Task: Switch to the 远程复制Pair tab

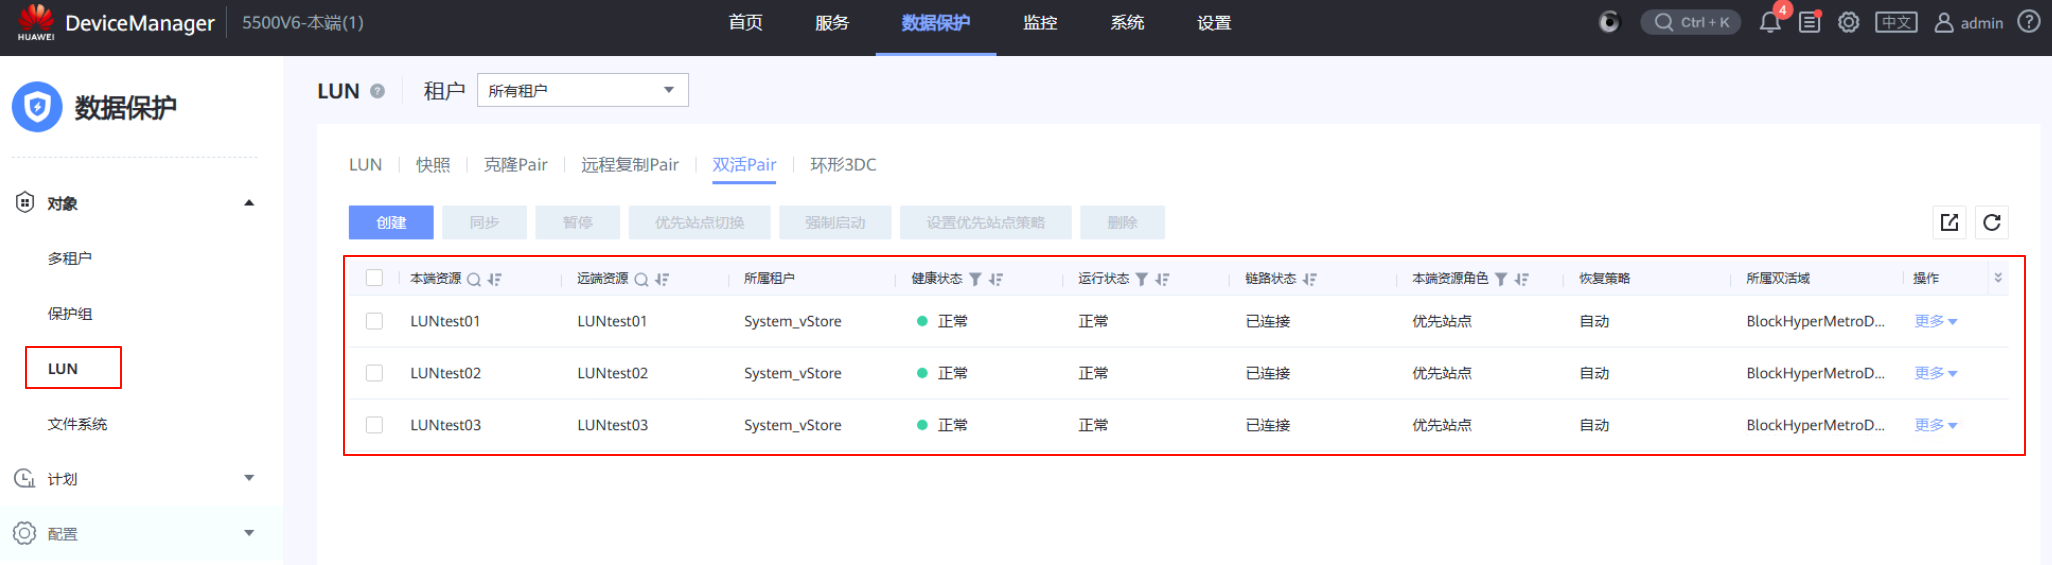Action: pyautogui.click(x=629, y=165)
